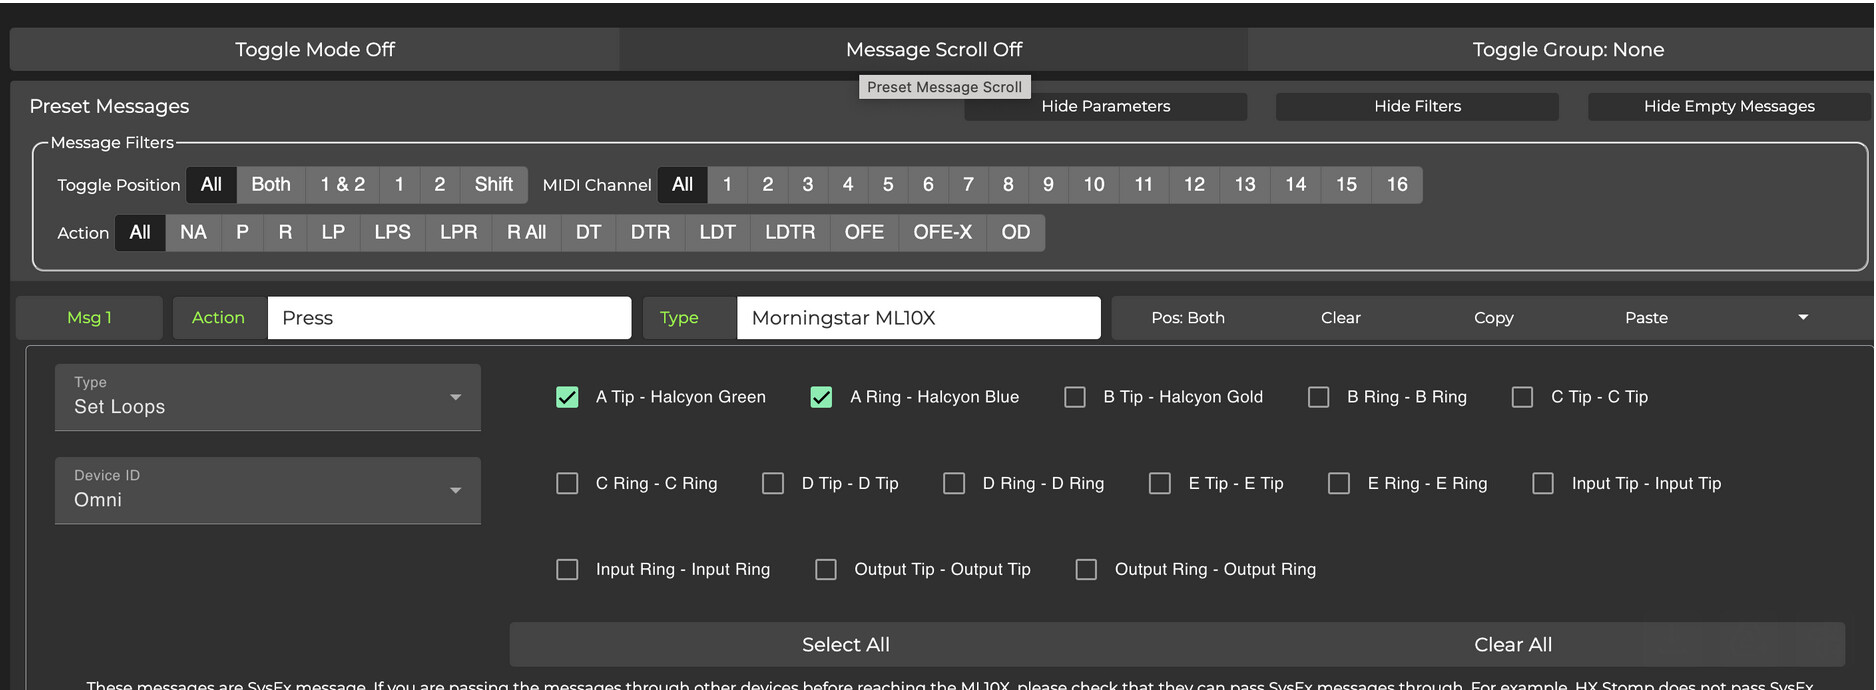This screenshot has height=690, width=1876.
Task: Open Type dropdown showing Morningstar ML10X
Action: click(x=918, y=317)
